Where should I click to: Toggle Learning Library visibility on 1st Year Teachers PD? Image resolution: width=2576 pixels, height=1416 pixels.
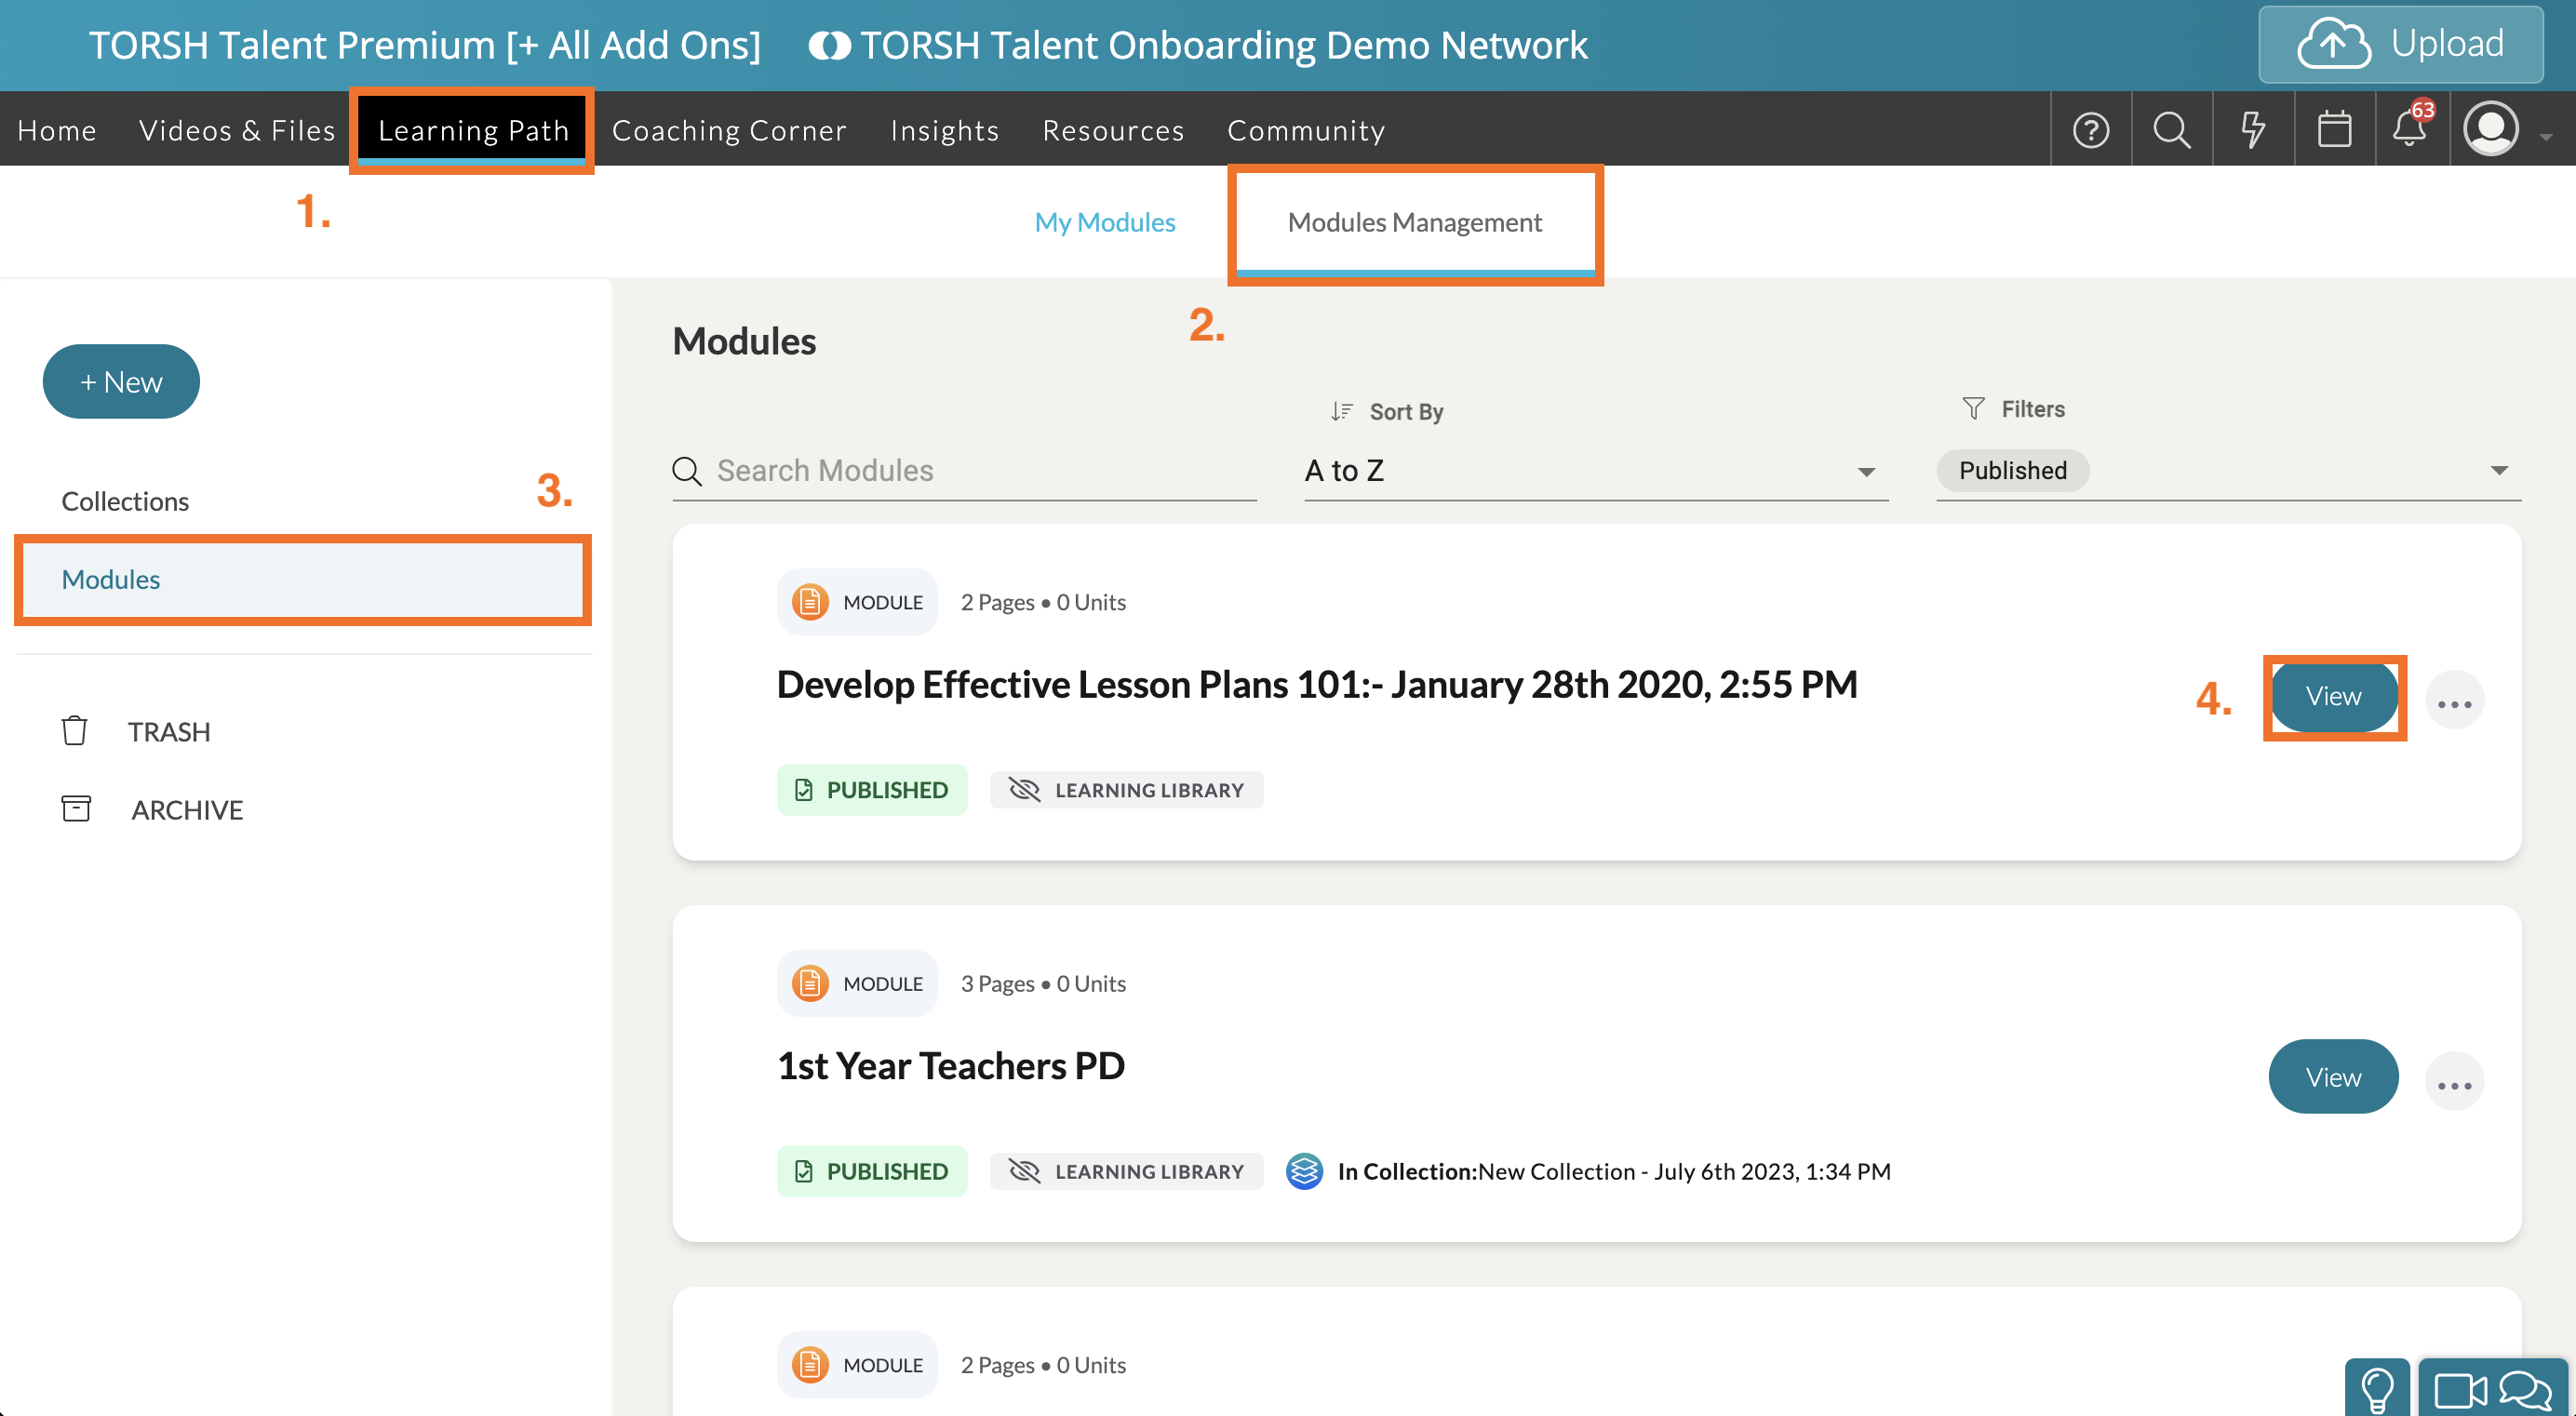click(1126, 1171)
